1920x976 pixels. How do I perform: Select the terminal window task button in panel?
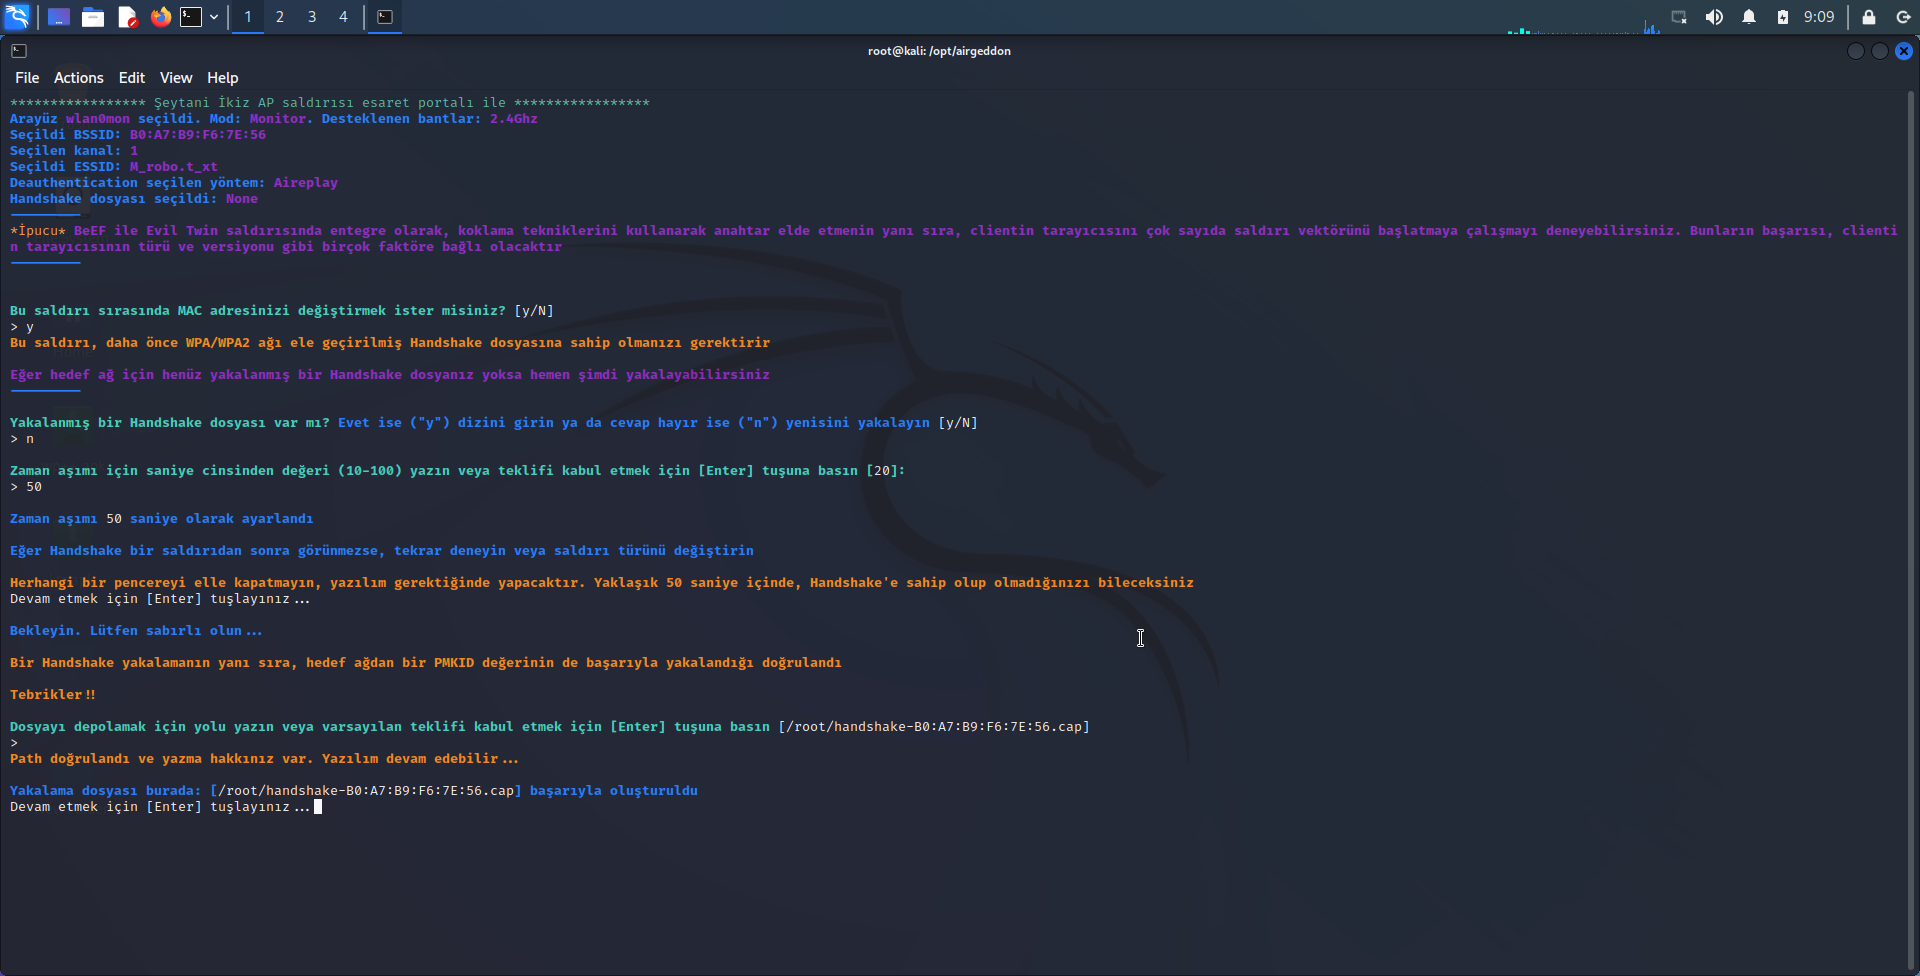pos(385,17)
